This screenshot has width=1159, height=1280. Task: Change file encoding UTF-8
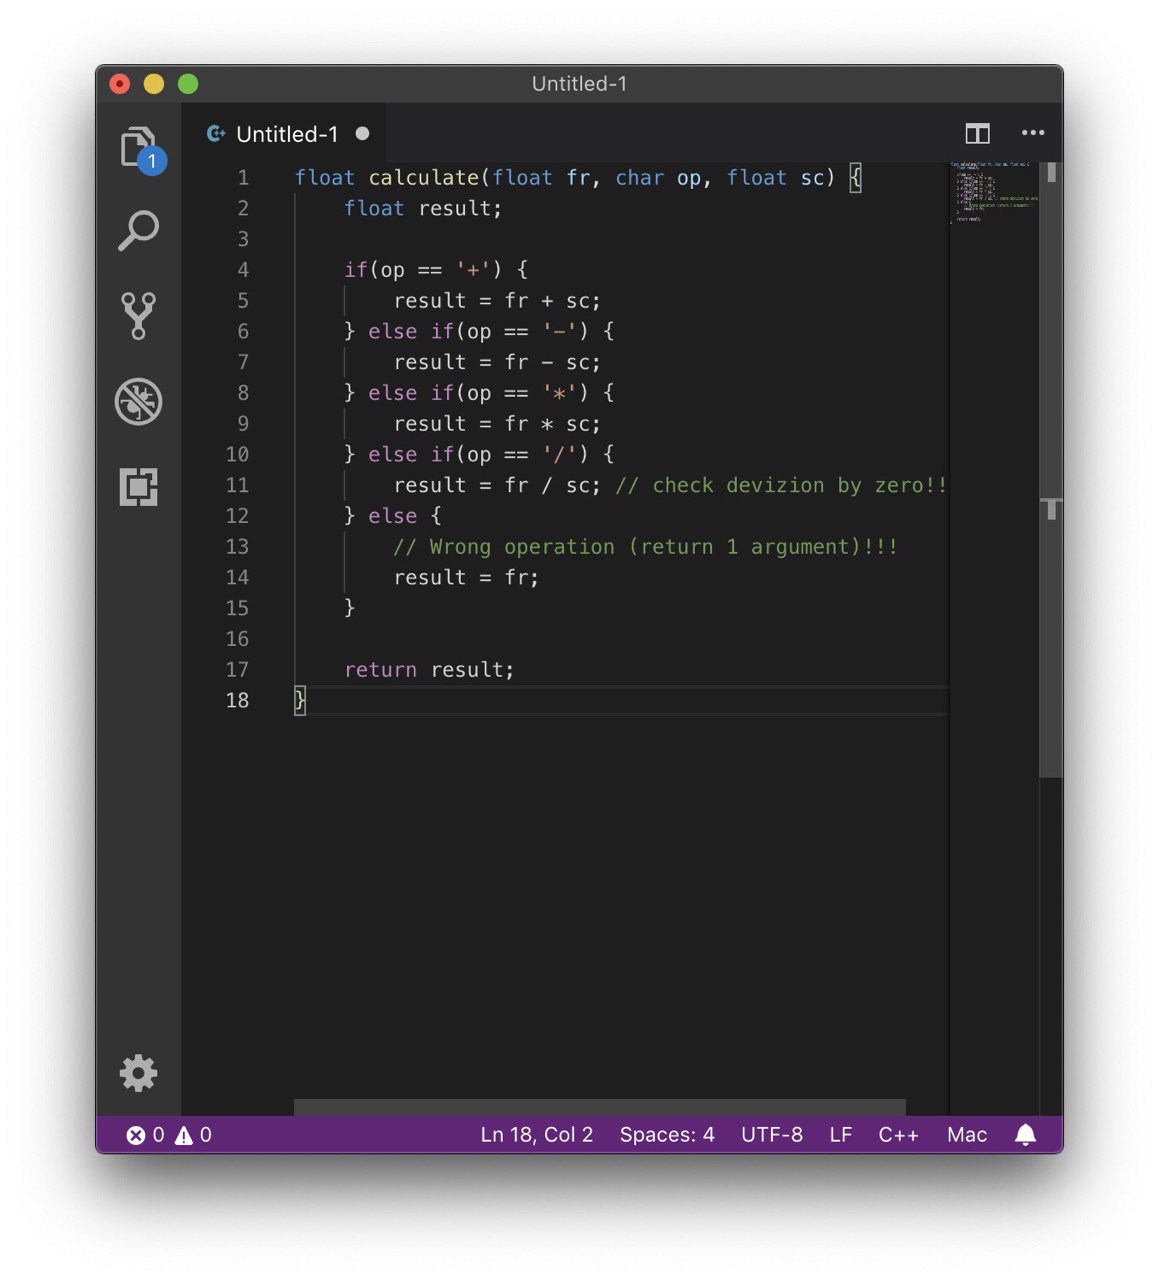point(772,1135)
